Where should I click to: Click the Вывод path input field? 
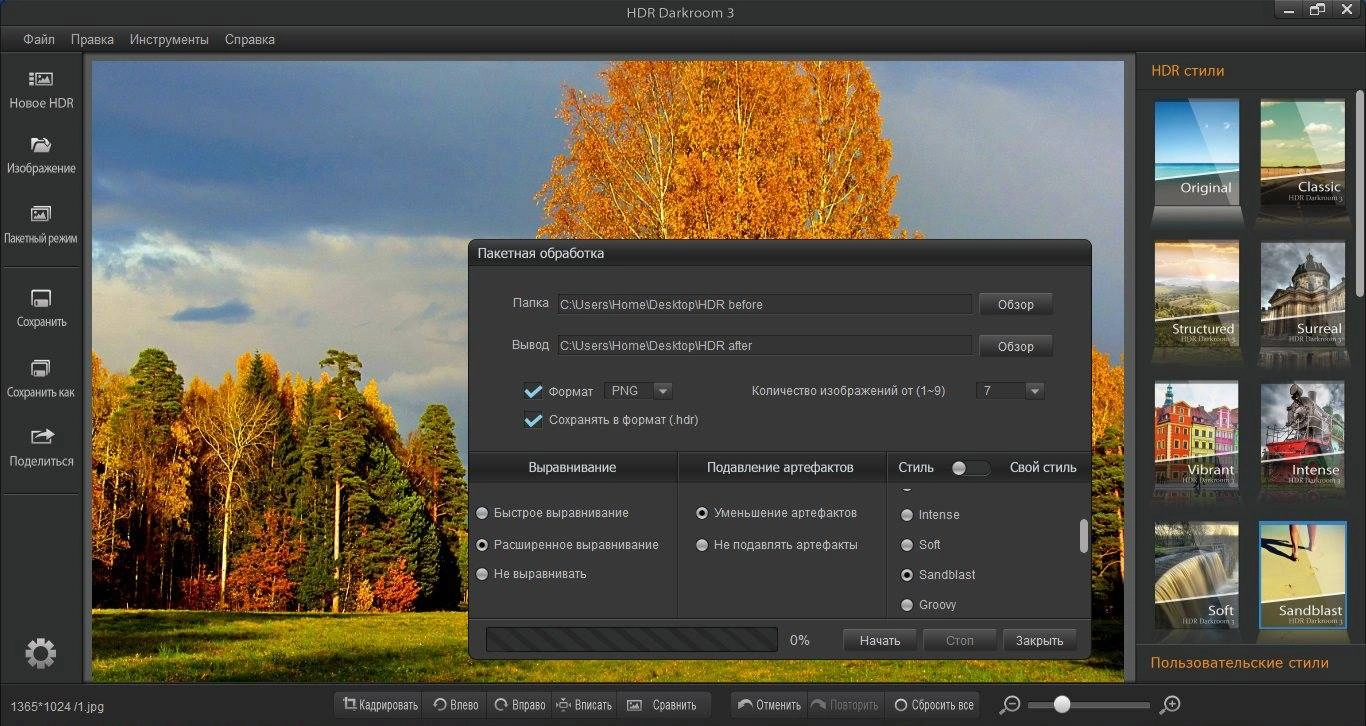point(764,346)
